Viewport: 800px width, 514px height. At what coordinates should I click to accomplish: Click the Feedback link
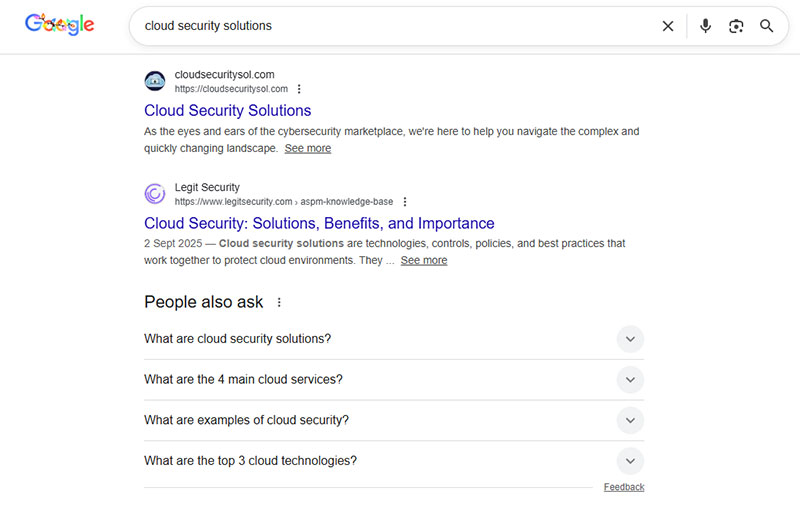[624, 487]
